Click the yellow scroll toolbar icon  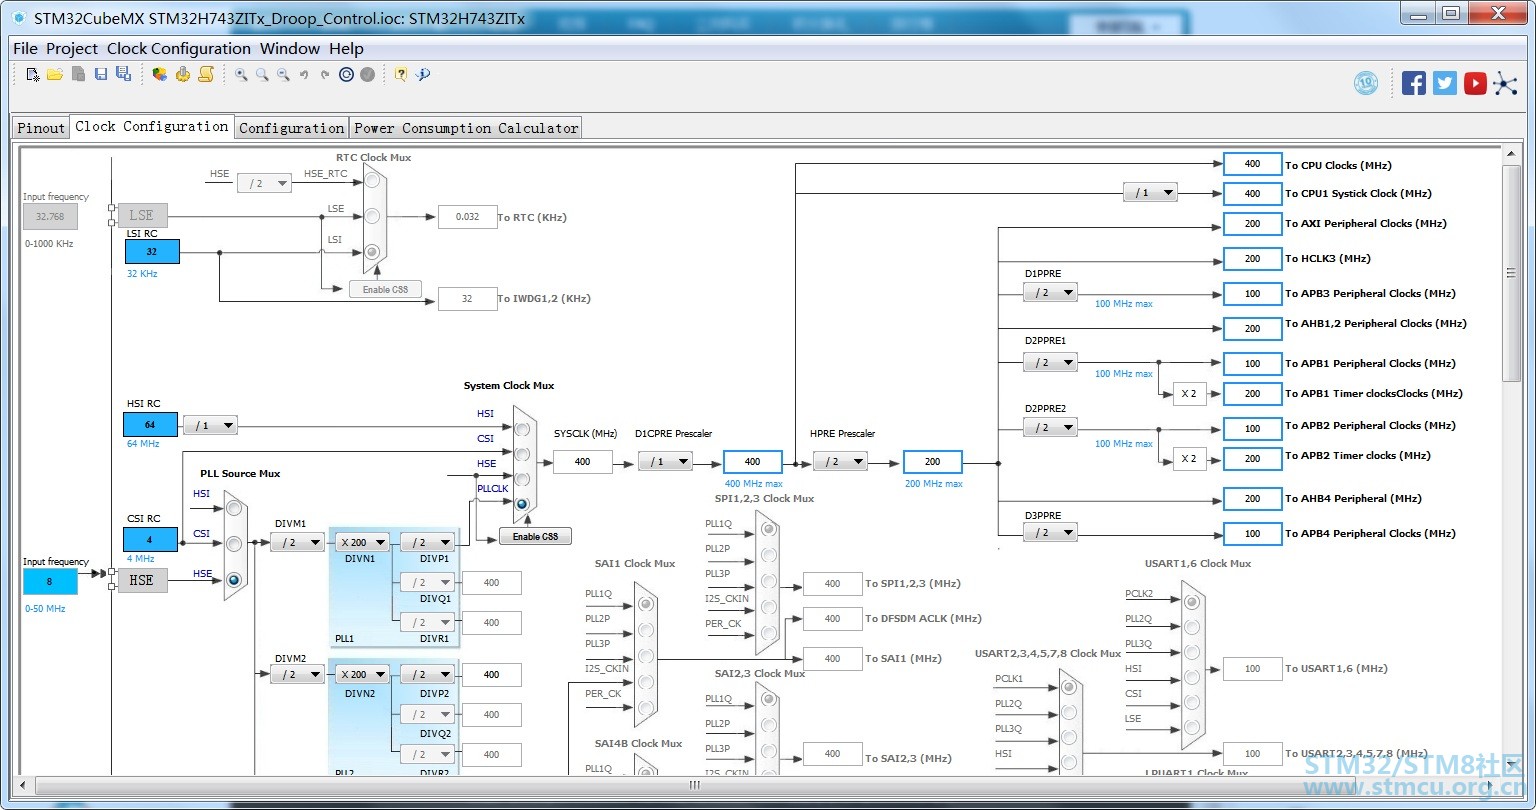206,74
